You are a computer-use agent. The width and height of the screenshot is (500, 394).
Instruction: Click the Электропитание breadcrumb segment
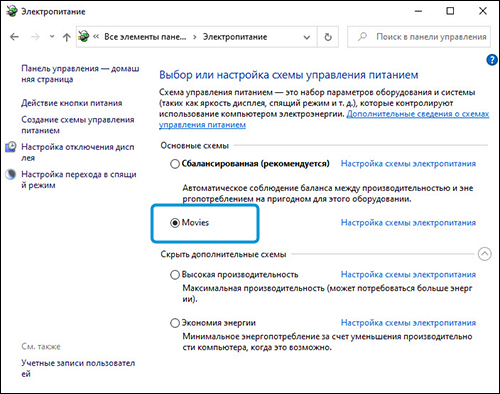click(x=235, y=37)
